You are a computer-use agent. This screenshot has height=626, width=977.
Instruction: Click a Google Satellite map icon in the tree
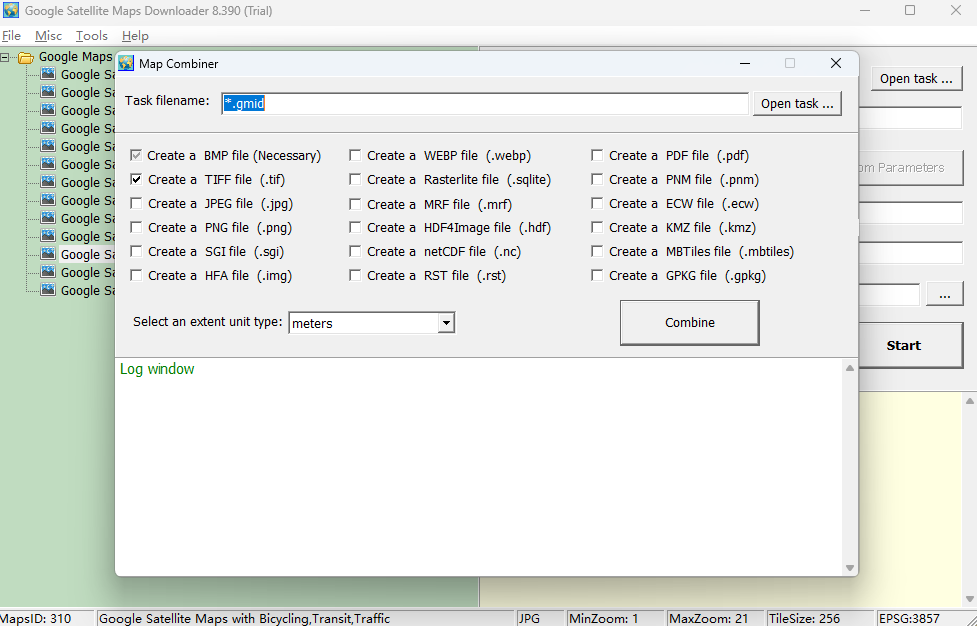[x=48, y=74]
